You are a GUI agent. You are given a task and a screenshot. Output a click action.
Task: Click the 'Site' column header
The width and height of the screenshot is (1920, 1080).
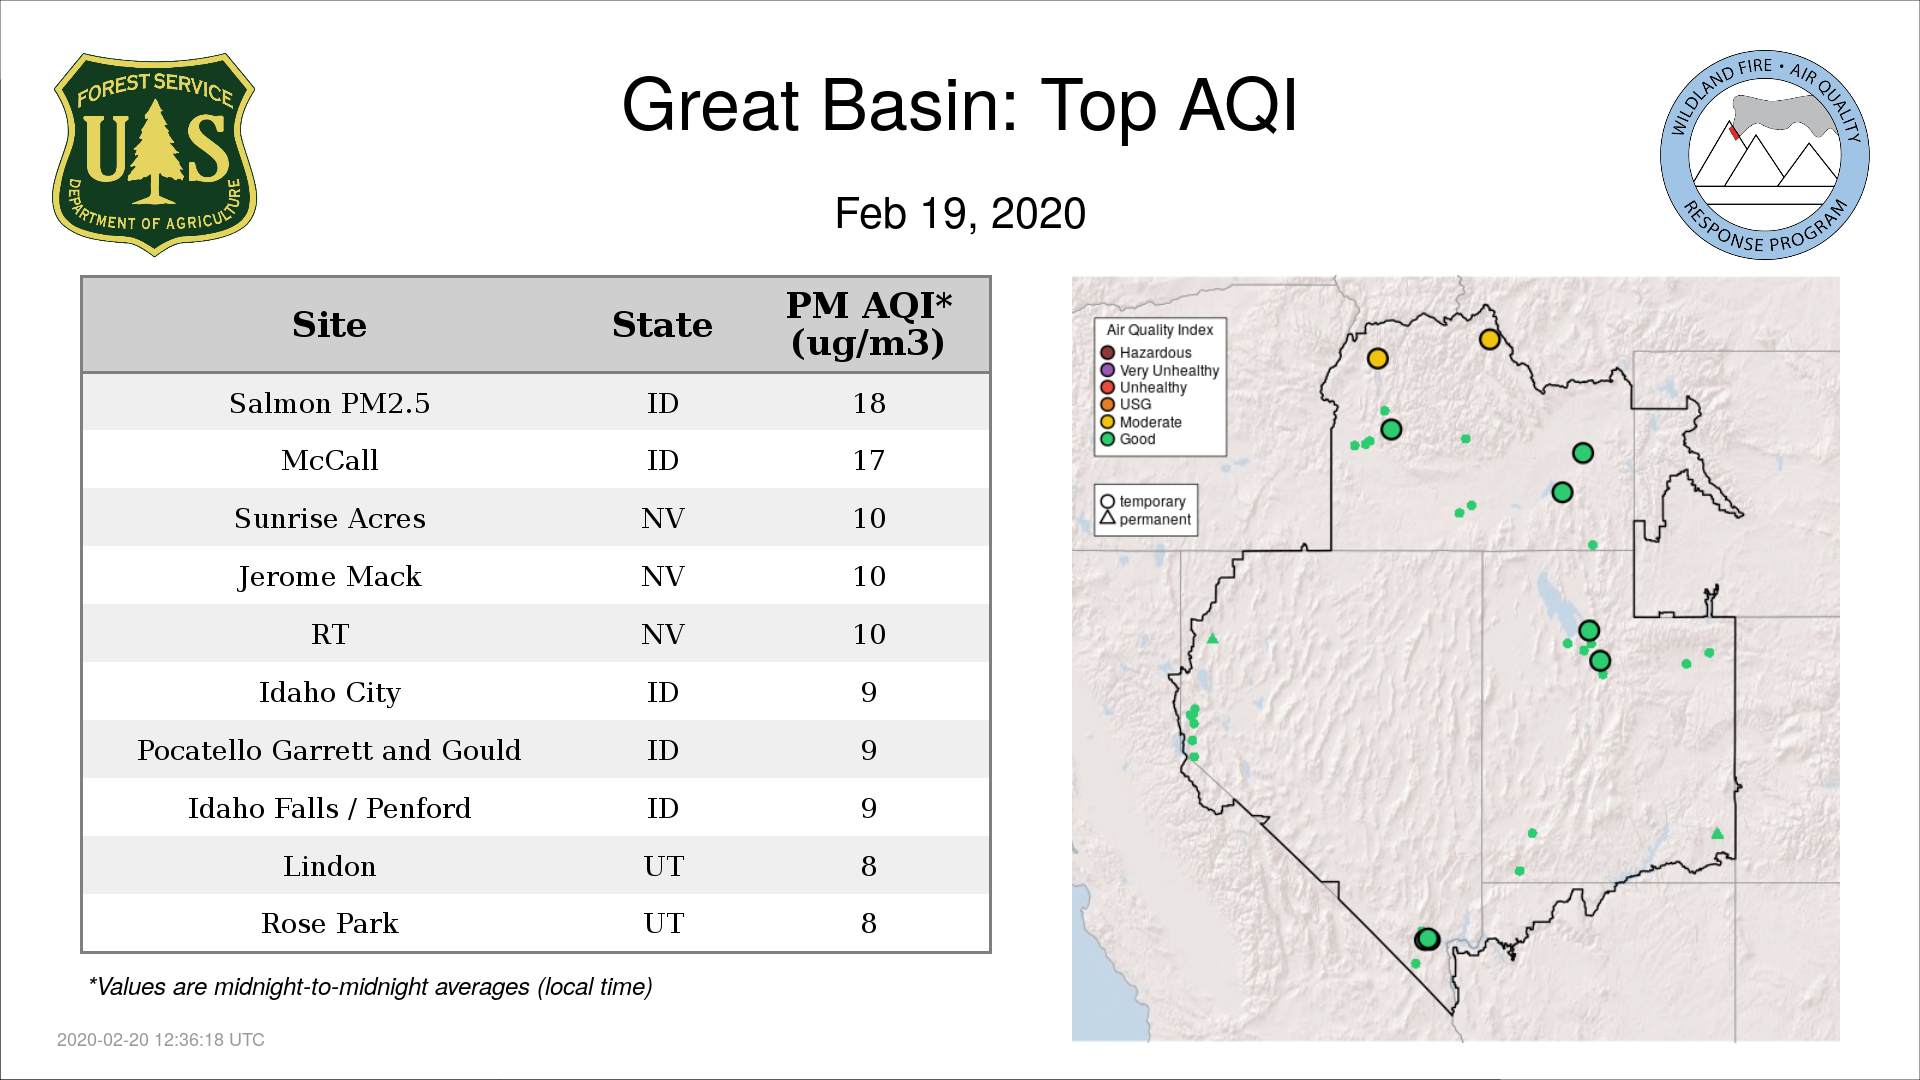point(329,325)
